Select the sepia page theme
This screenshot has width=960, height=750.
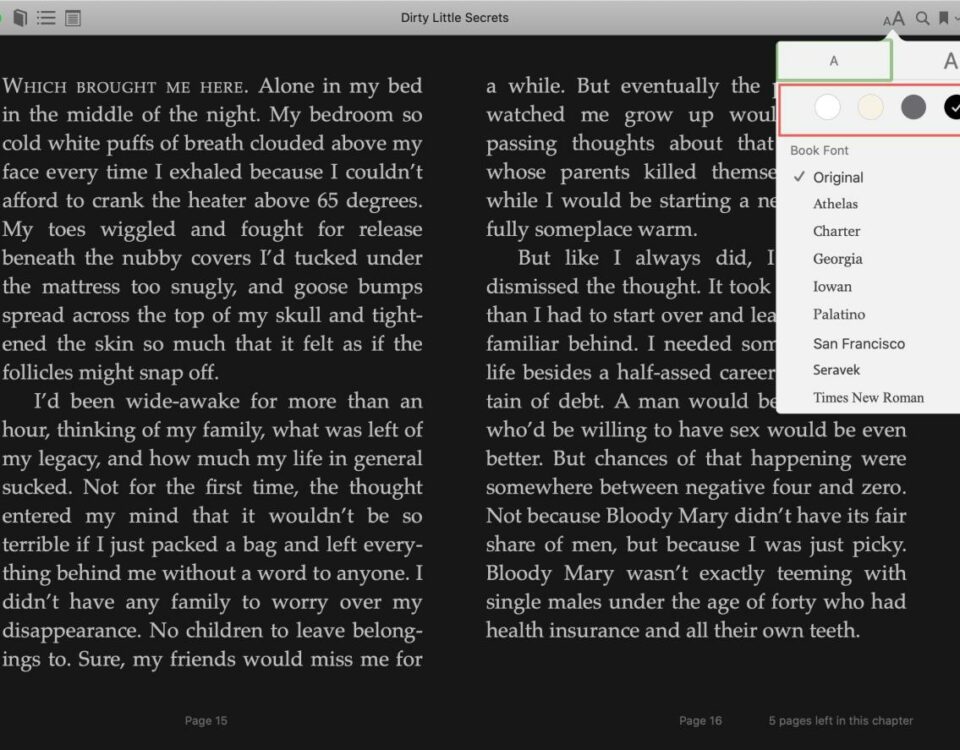coord(870,107)
